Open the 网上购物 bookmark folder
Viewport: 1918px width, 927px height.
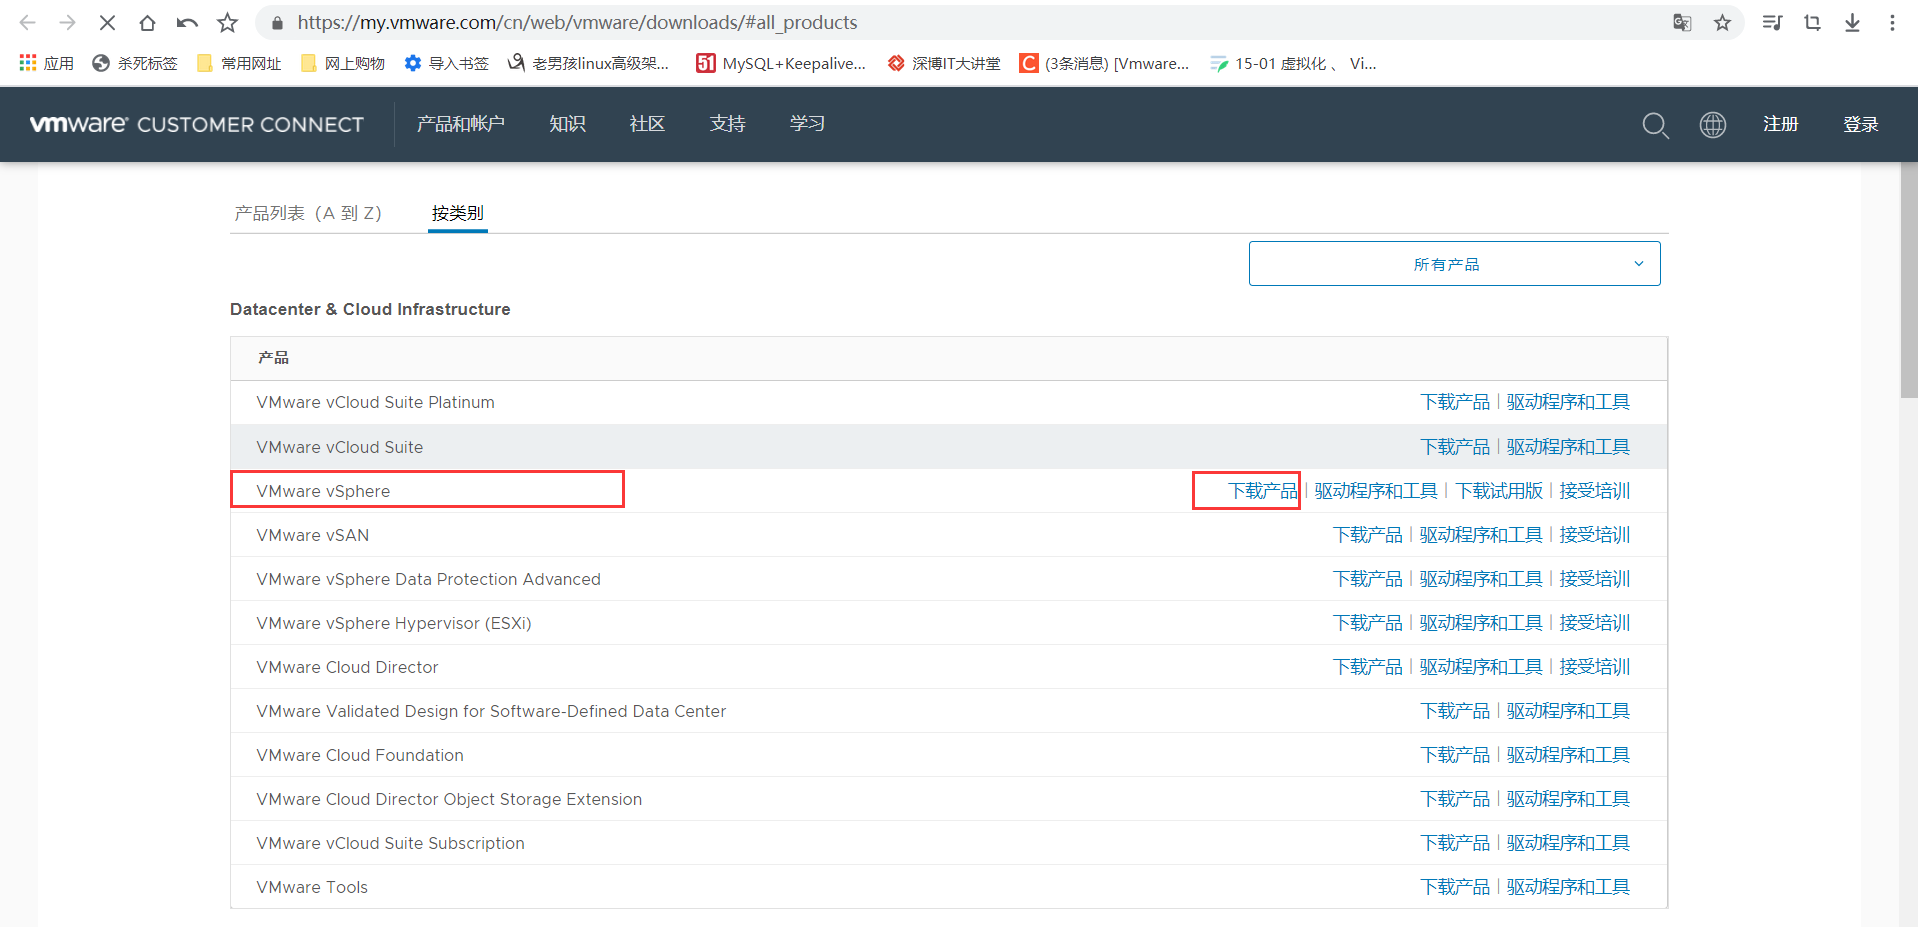(343, 63)
